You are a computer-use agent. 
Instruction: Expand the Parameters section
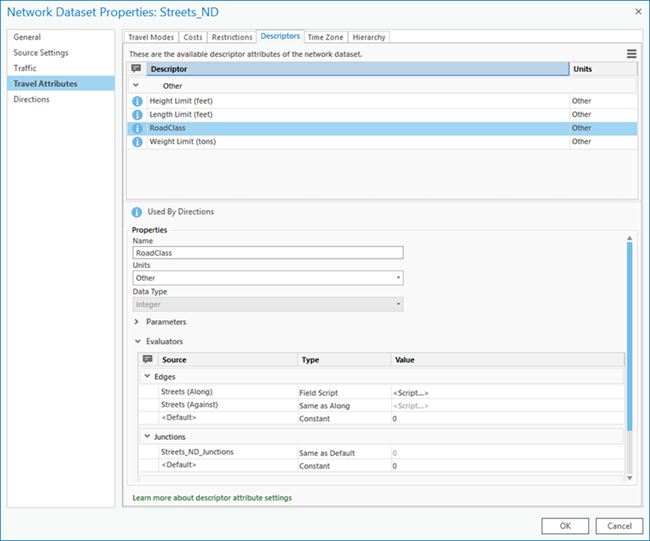click(x=137, y=322)
